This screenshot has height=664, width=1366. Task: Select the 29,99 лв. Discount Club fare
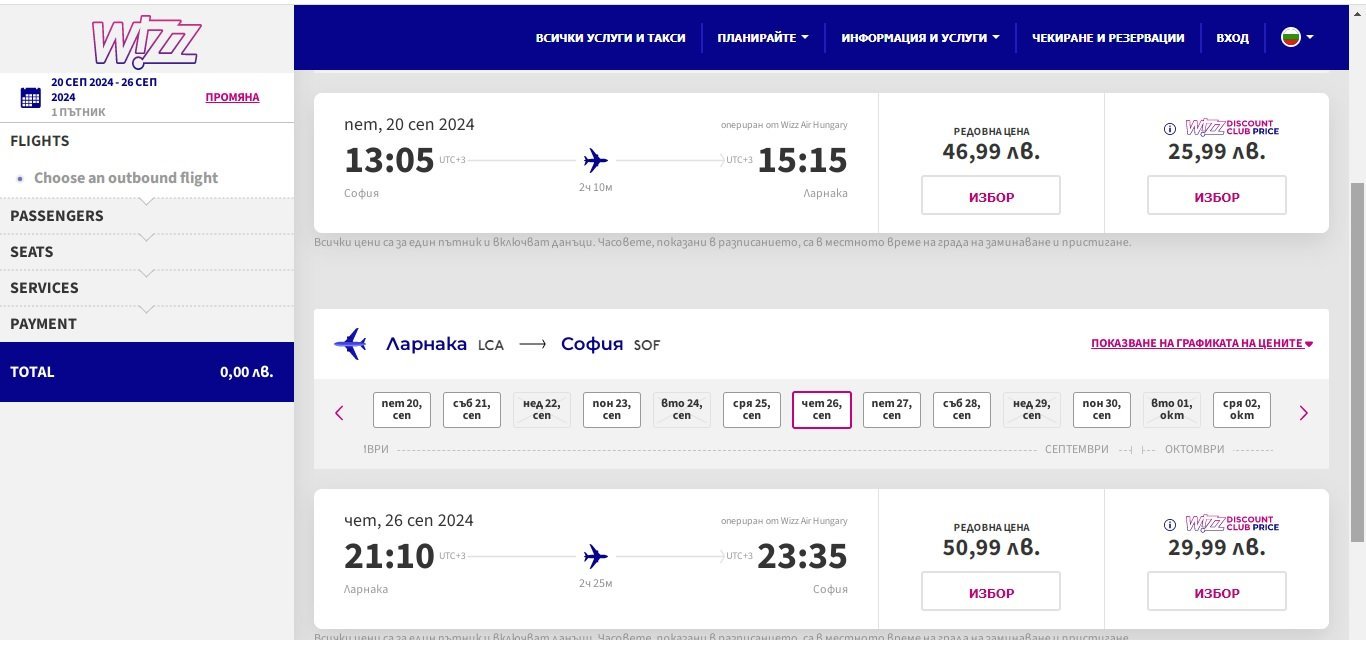(1216, 593)
